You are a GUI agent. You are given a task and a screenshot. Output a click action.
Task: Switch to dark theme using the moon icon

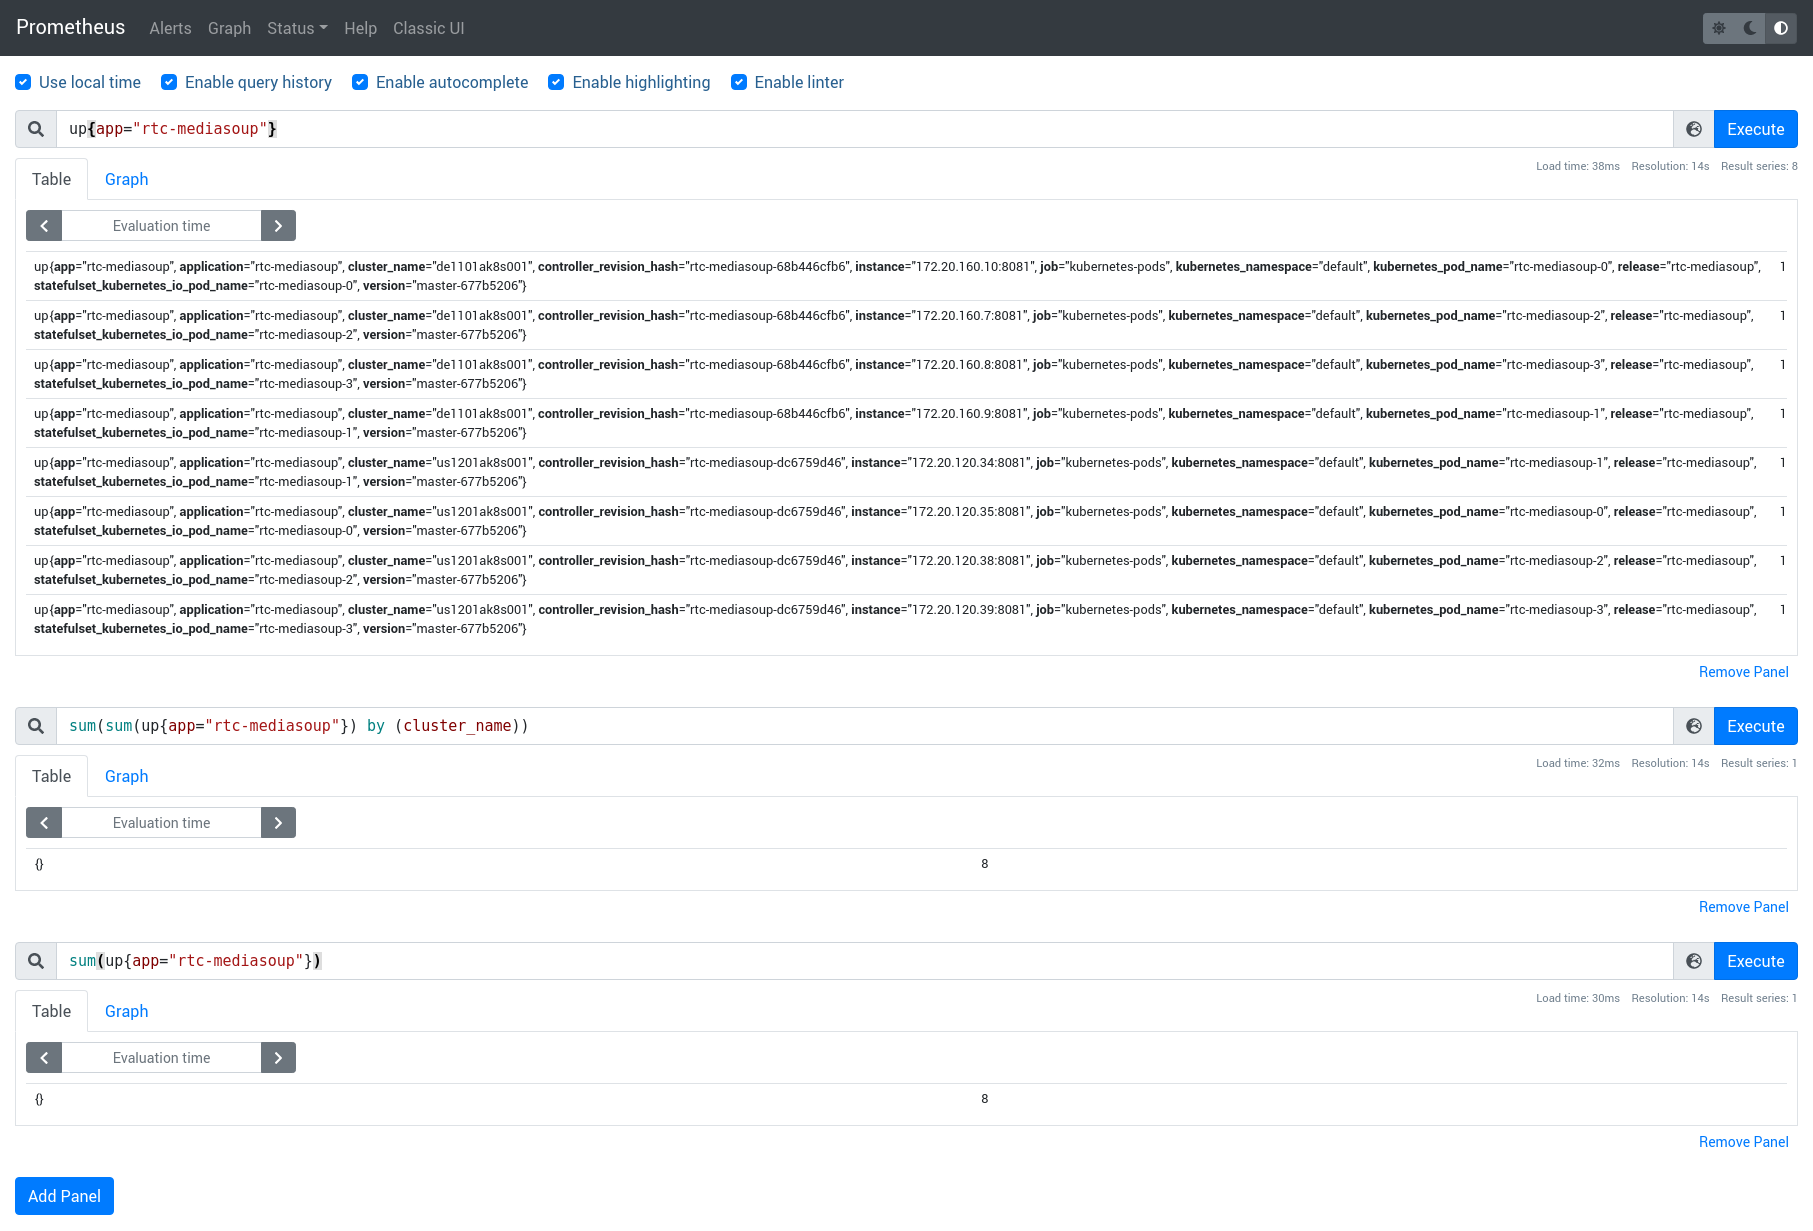pos(1749,28)
